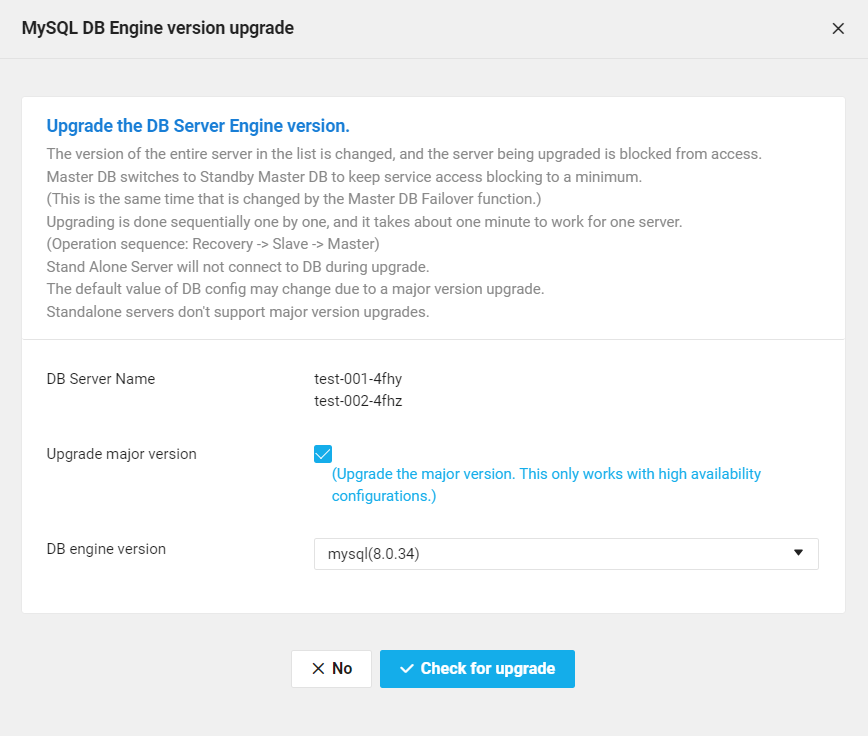Viewport: 868px width, 736px height.
Task: Click the line Standalone servers don't support major version upgrades
Action: click(x=238, y=312)
